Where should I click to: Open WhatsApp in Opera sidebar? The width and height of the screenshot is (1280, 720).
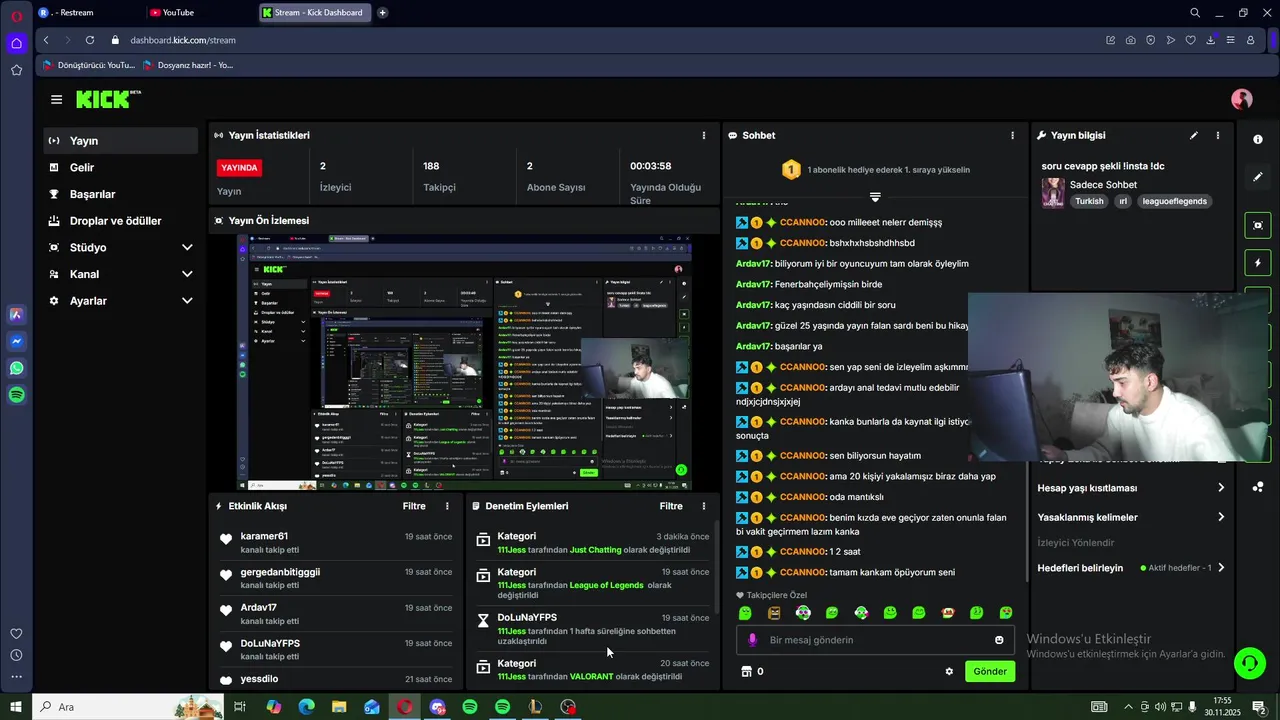click(x=16, y=368)
